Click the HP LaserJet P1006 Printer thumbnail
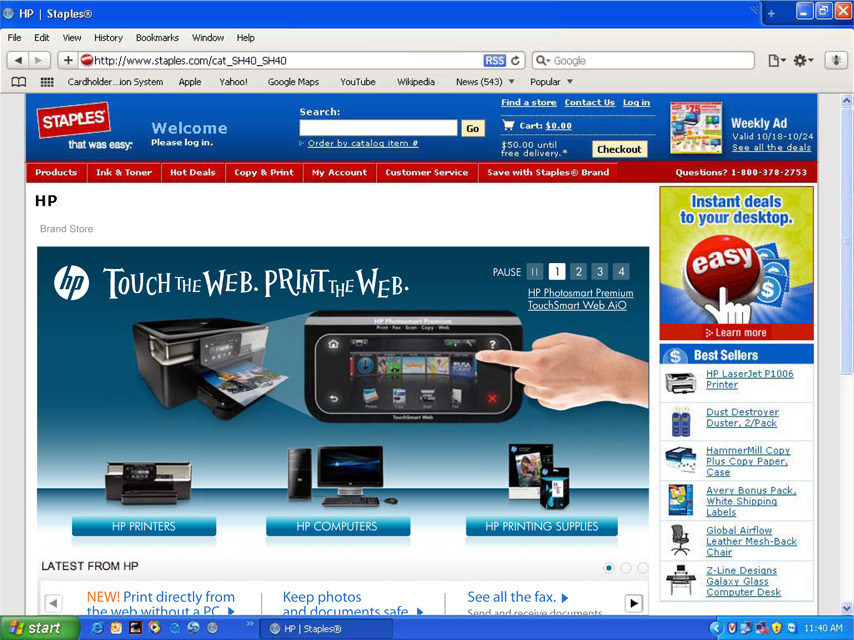854x640 pixels. [681, 382]
